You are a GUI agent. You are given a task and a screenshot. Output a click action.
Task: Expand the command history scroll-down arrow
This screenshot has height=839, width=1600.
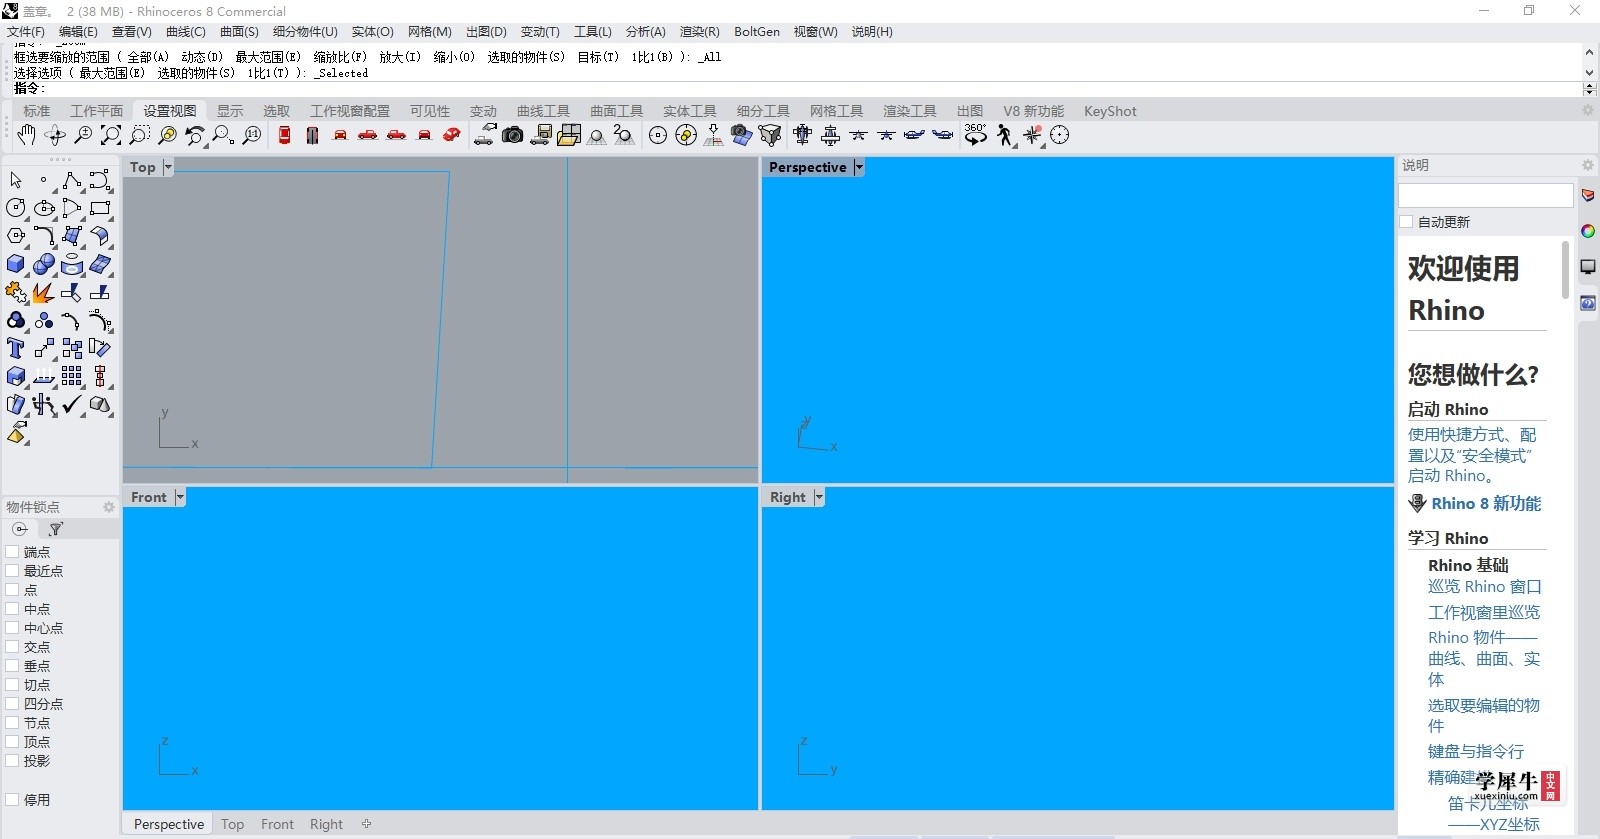point(1589,73)
